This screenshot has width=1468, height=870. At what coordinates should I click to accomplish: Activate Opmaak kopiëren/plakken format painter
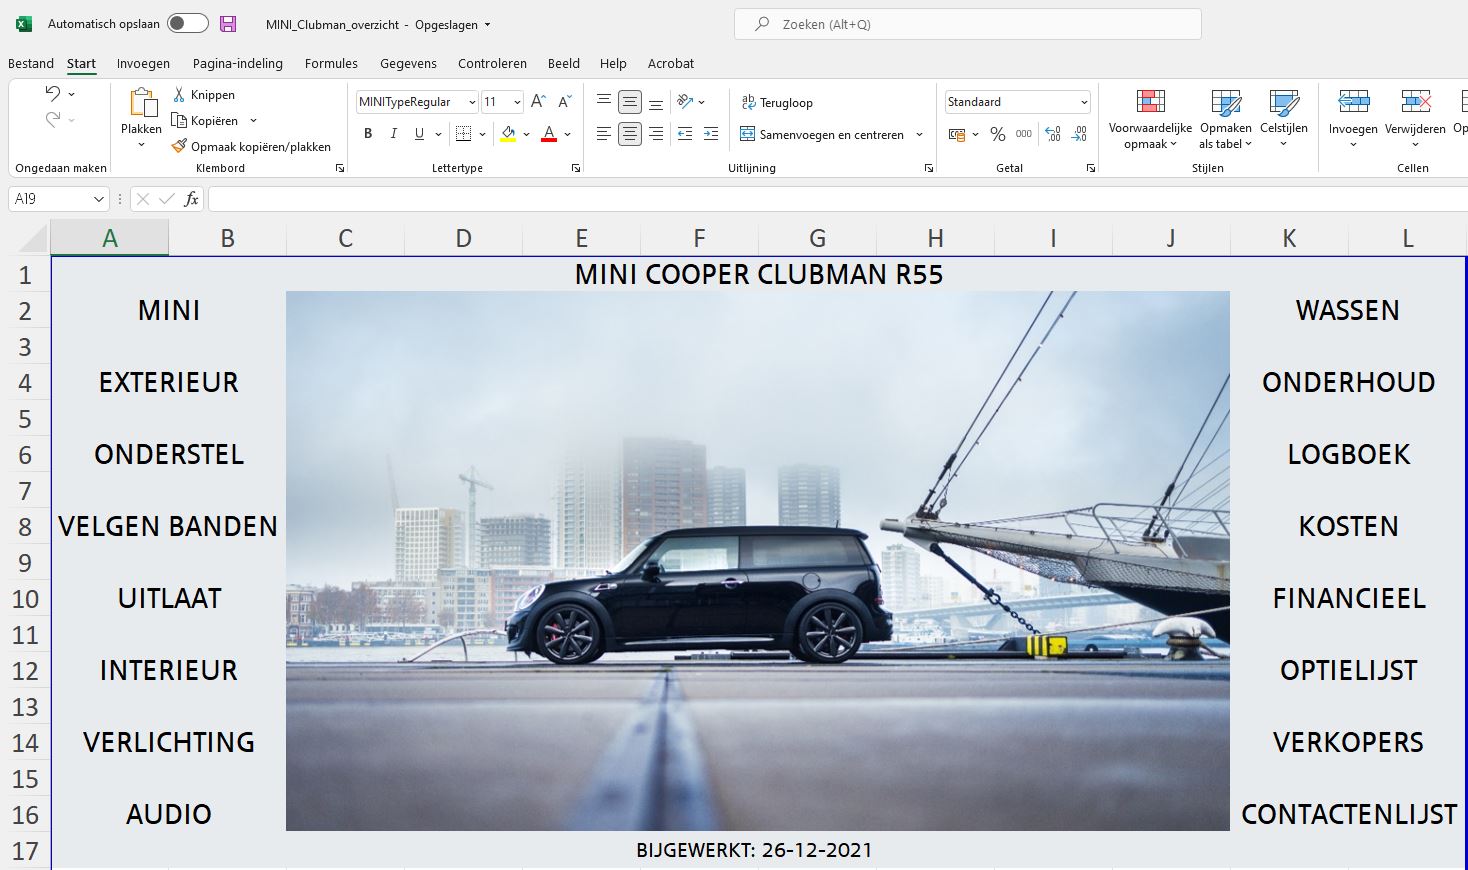pyautogui.click(x=251, y=146)
